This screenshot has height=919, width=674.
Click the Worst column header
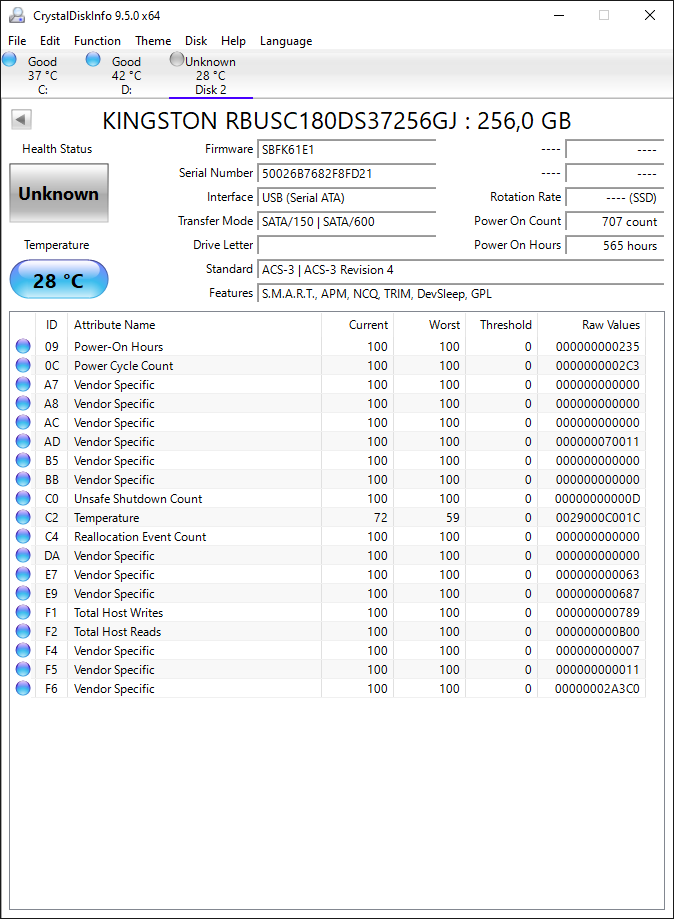[x=430, y=325]
